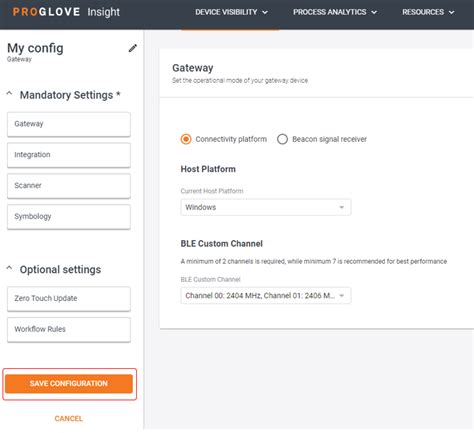
Task: Open the Device Visibility menu
Action: point(231,12)
